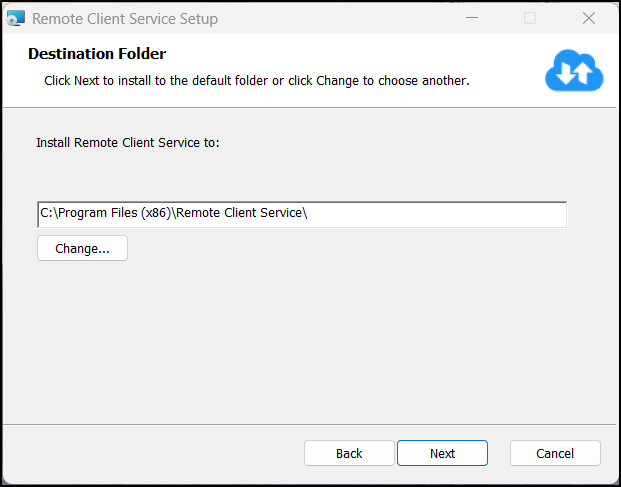Close the setup window with the X

(589, 18)
